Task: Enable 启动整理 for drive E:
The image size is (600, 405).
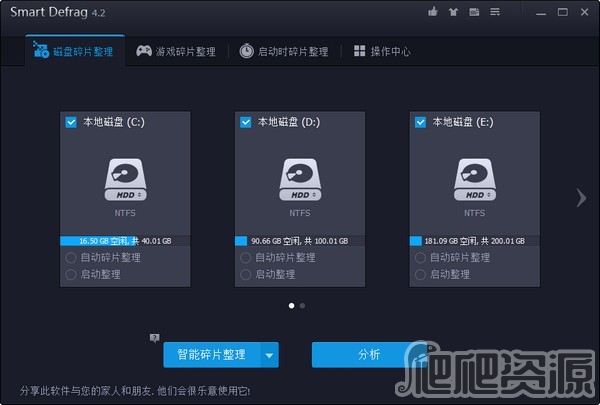Action: coord(420,274)
